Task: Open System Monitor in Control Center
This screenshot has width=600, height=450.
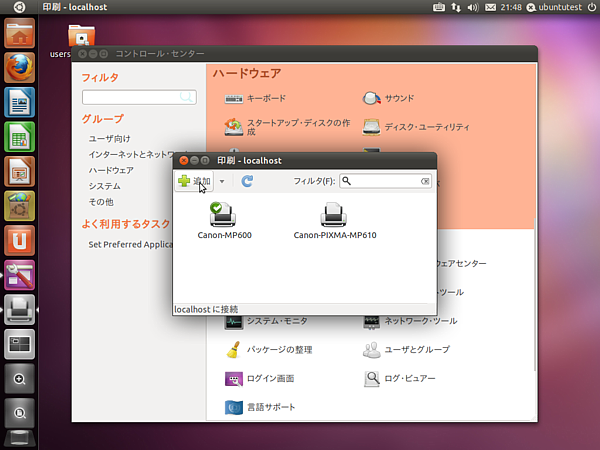Action: [x=266, y=321]
